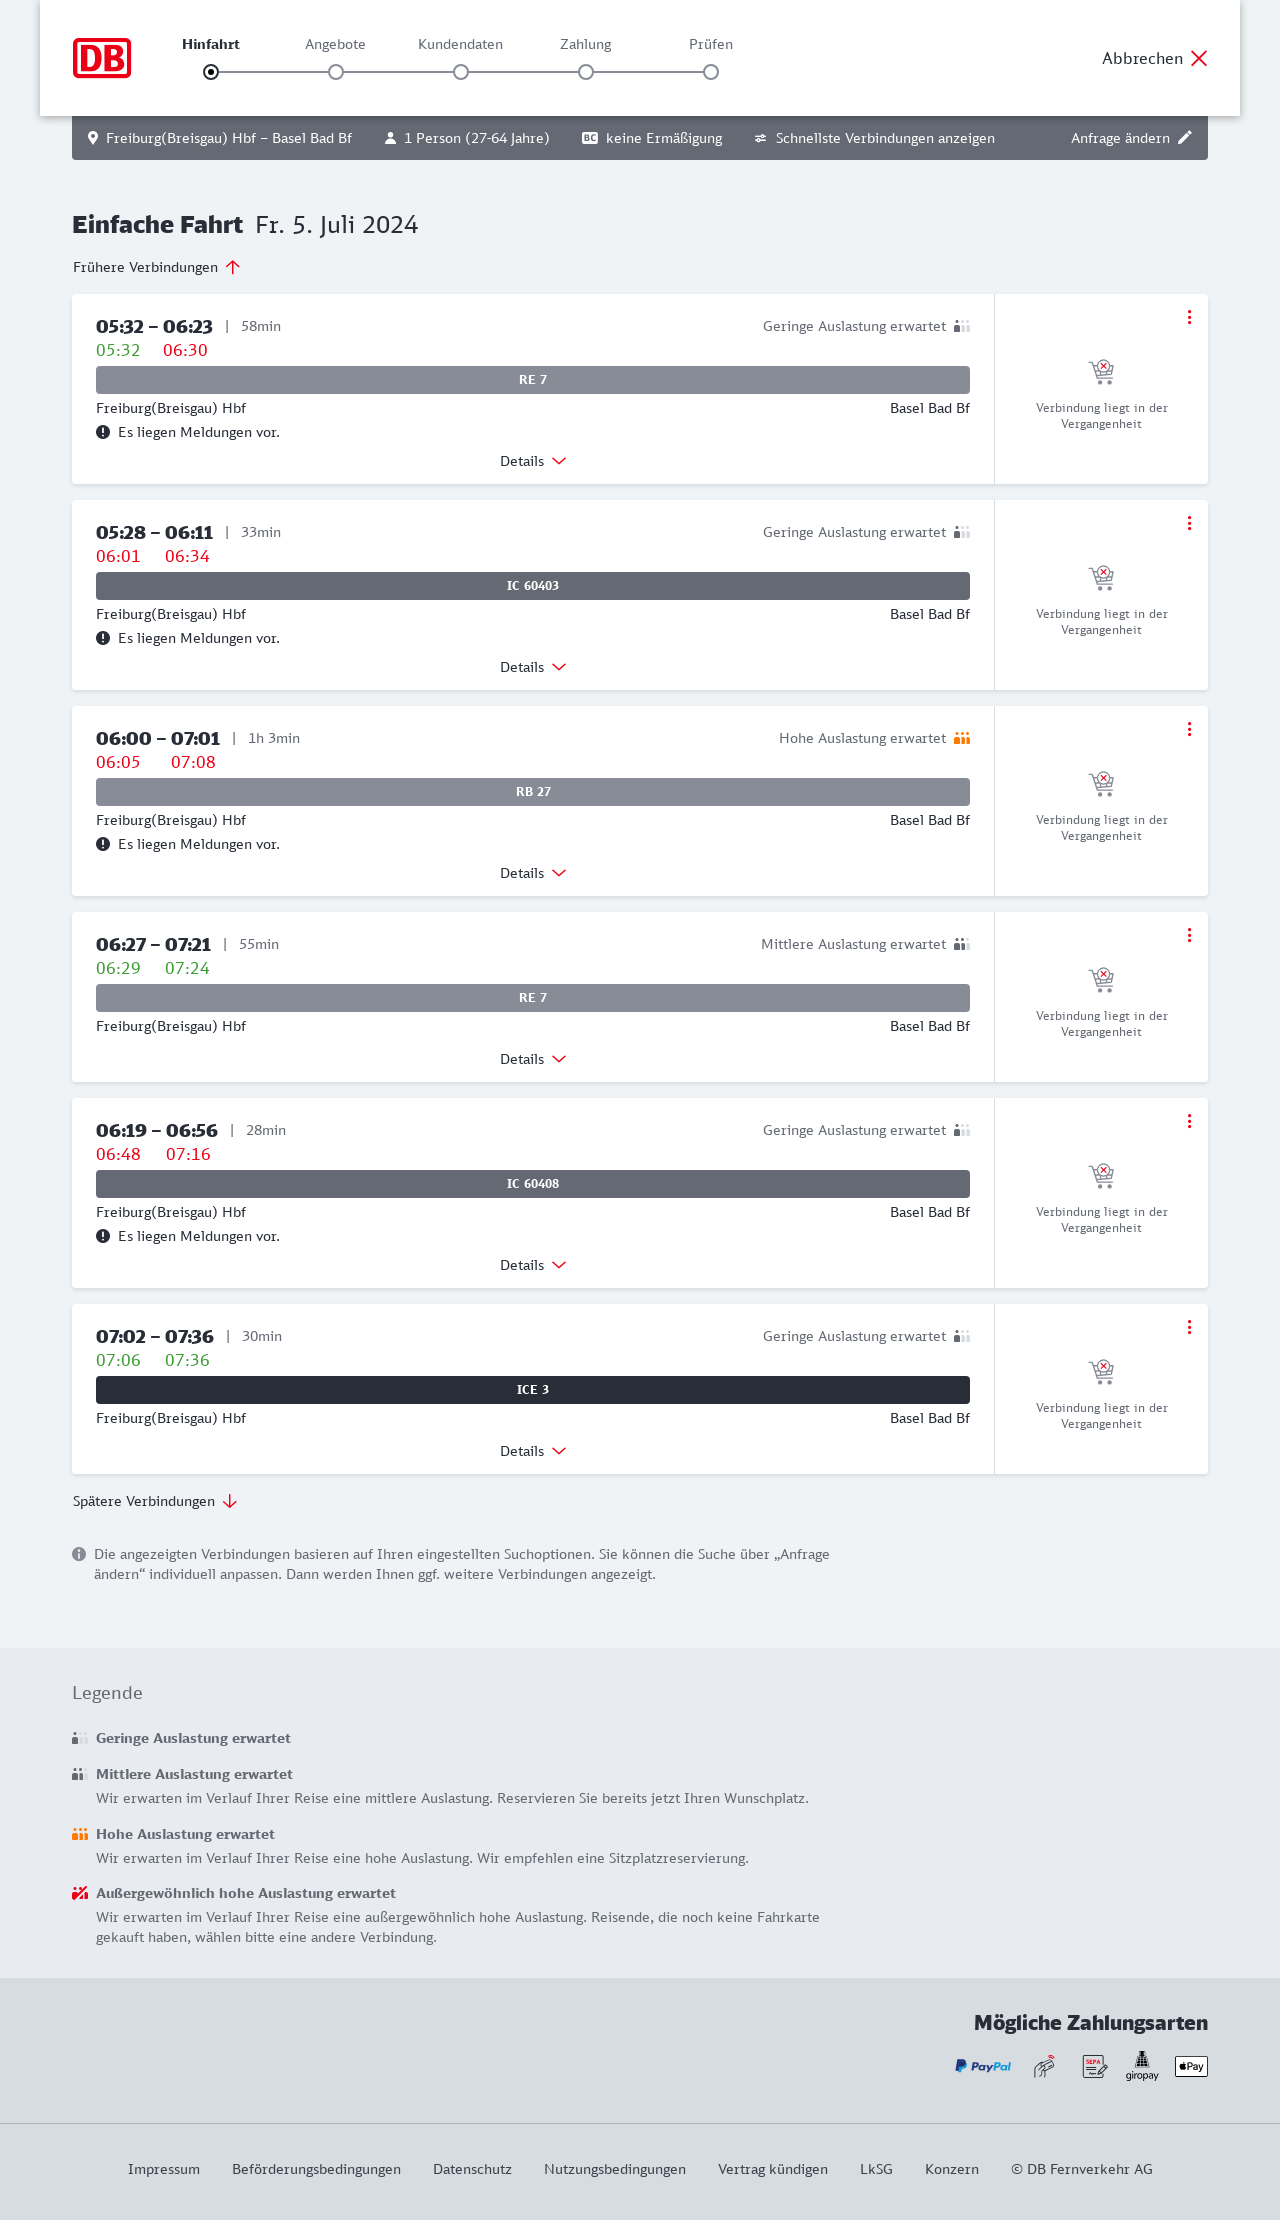Open three-dot menu for ICE 3 connection
1280x2220 pixels.
tap(1189, 1327)
